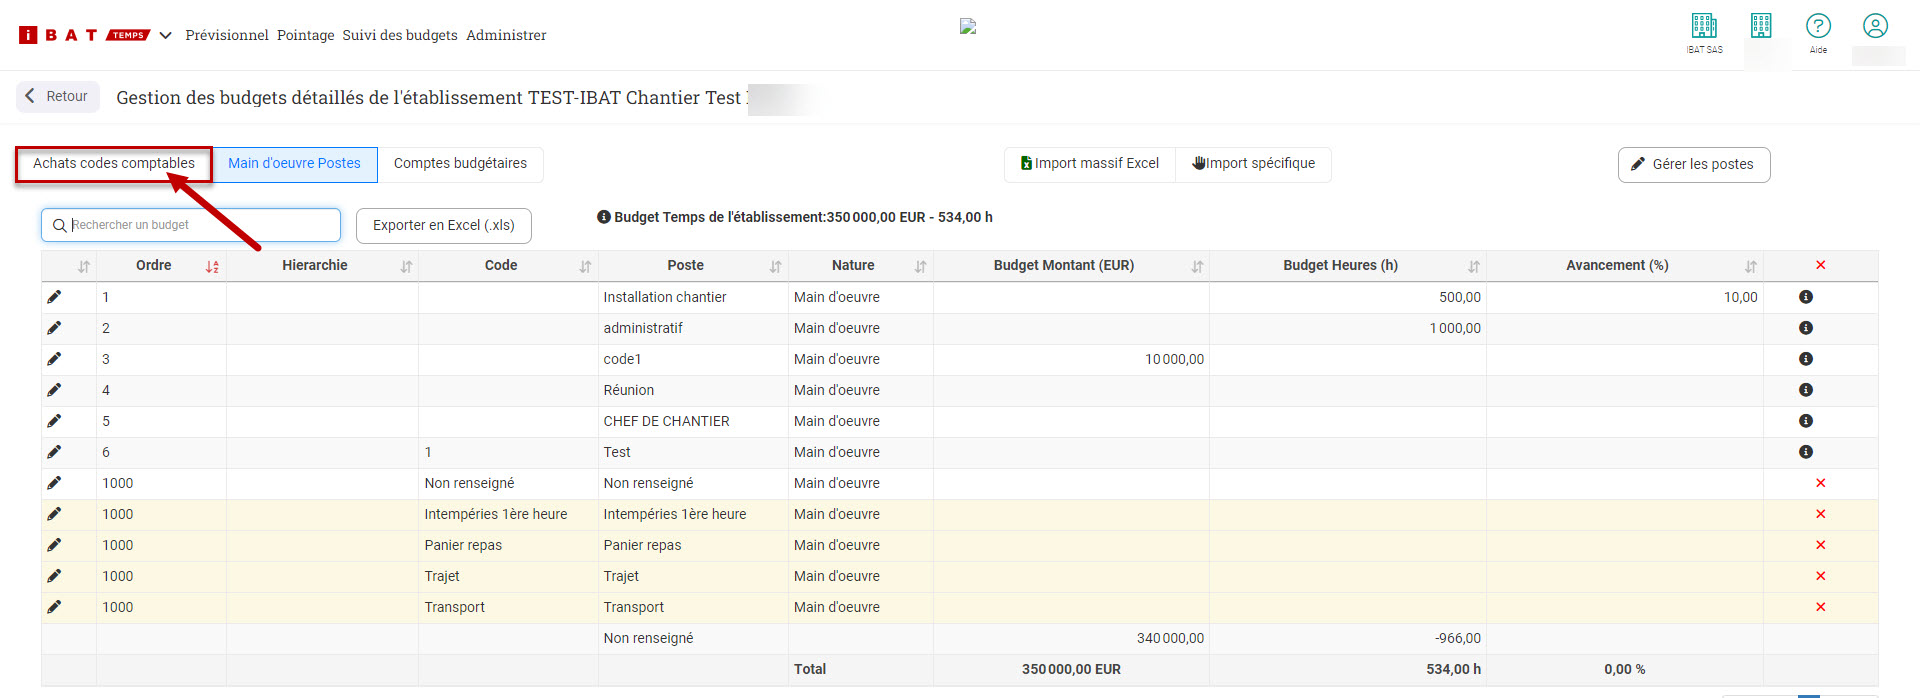The width and height of the screenshot is (1920, 698).
Task: Click the pencil edit icon for Installation chantier row
Action: 54,297
